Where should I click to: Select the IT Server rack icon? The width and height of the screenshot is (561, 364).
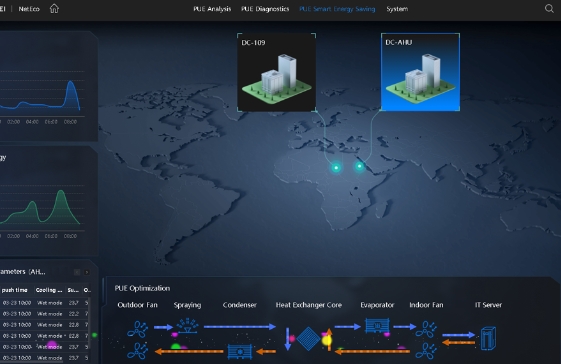pyautogui.click(x=488, y=338)
